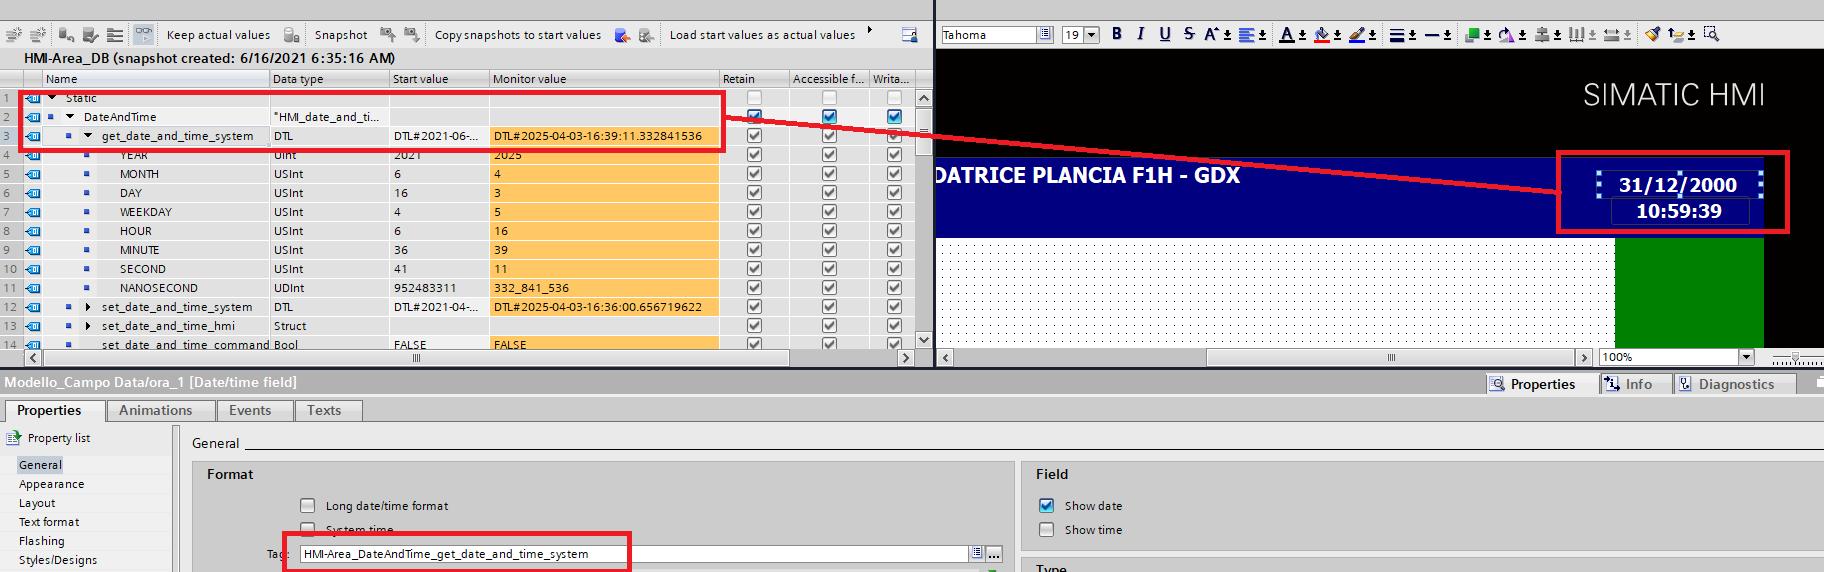Screen dimensions: 1824x572
Task: Click the tag list icon beside the Tag field
Action: point(976,553)
